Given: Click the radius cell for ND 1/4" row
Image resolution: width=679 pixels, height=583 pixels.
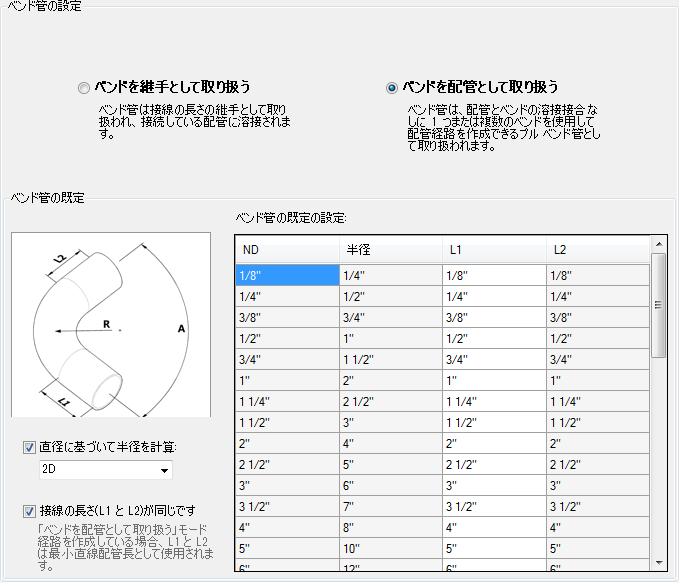Looking at the screenshot, I should [x=391, y=296].
